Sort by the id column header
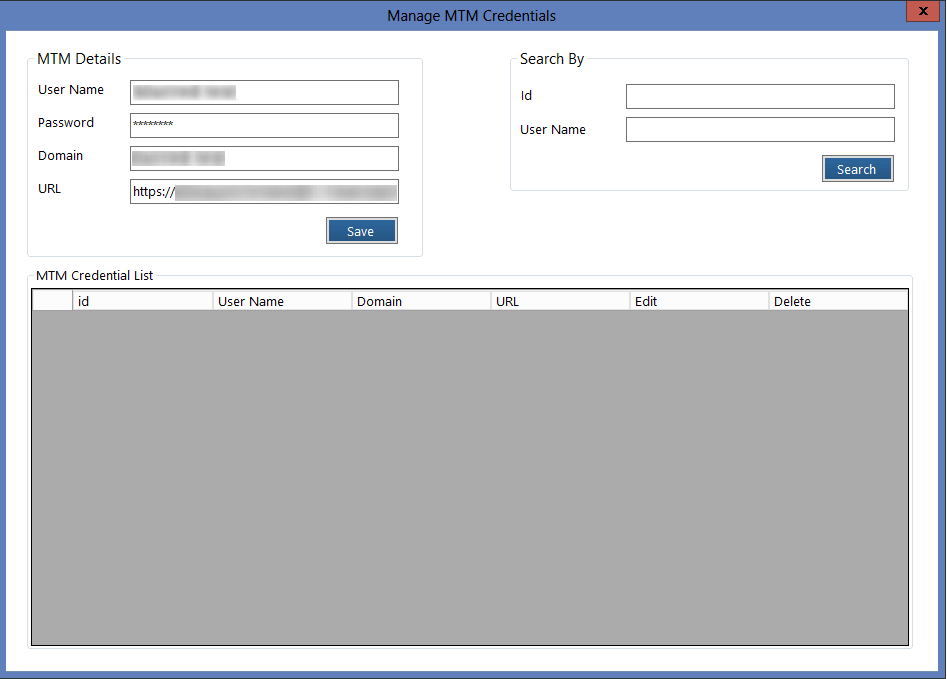The height and width of the screenshot is (679, 947). [x=143, y=301]
